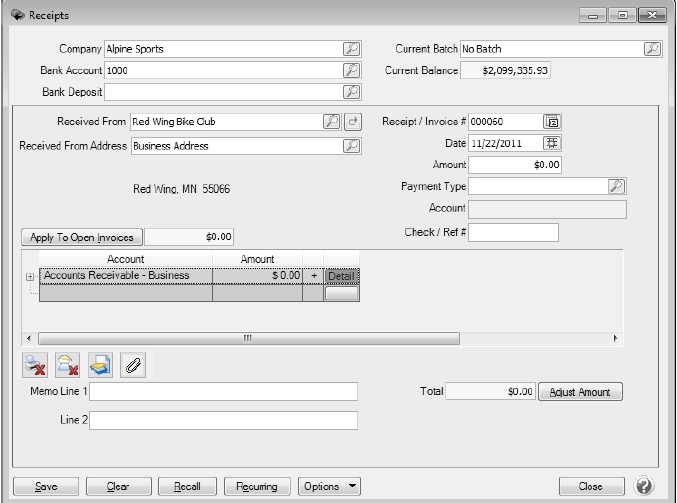Screen dimensions: 677x503
Task: Click the Receipt / Invoice # number icon
Action: tap(552, 122)
